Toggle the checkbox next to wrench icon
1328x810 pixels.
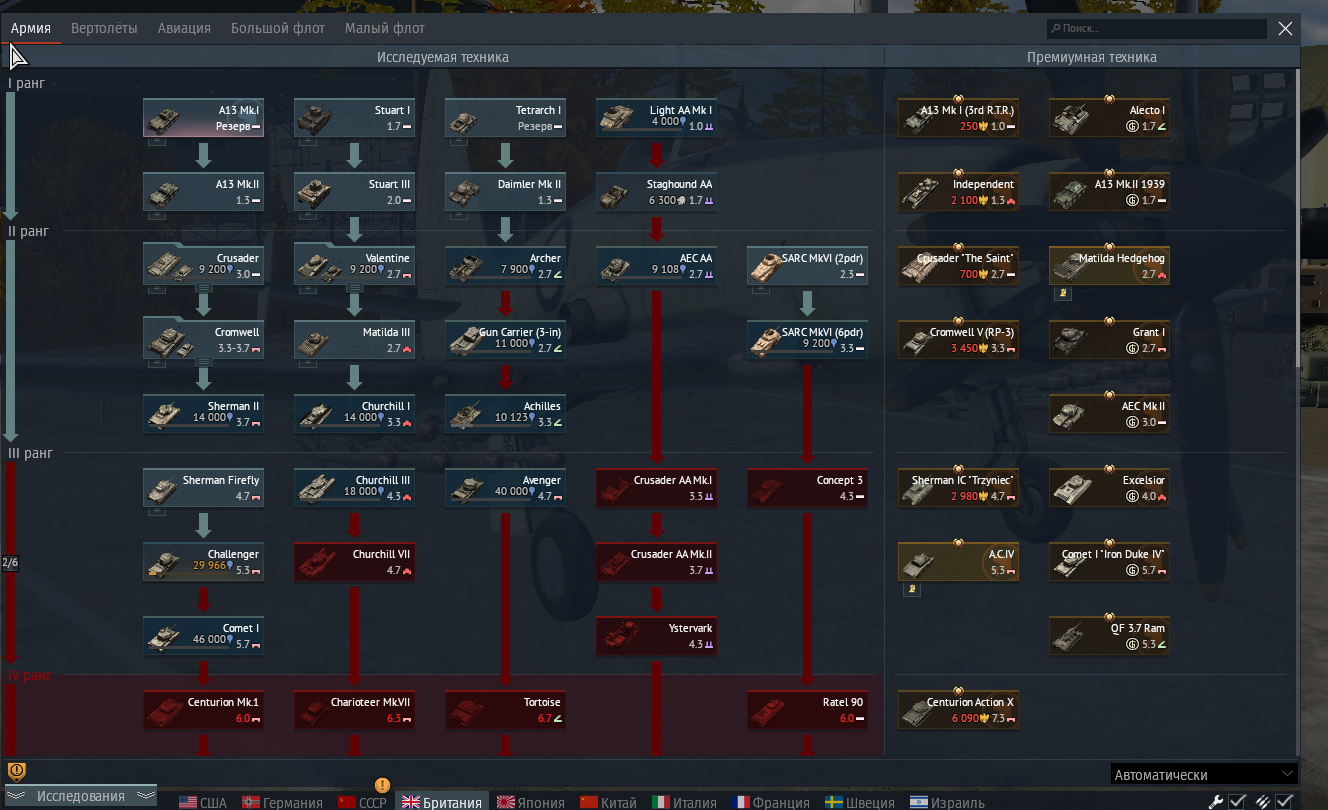pyautogui.click(x=1237, y=801)
